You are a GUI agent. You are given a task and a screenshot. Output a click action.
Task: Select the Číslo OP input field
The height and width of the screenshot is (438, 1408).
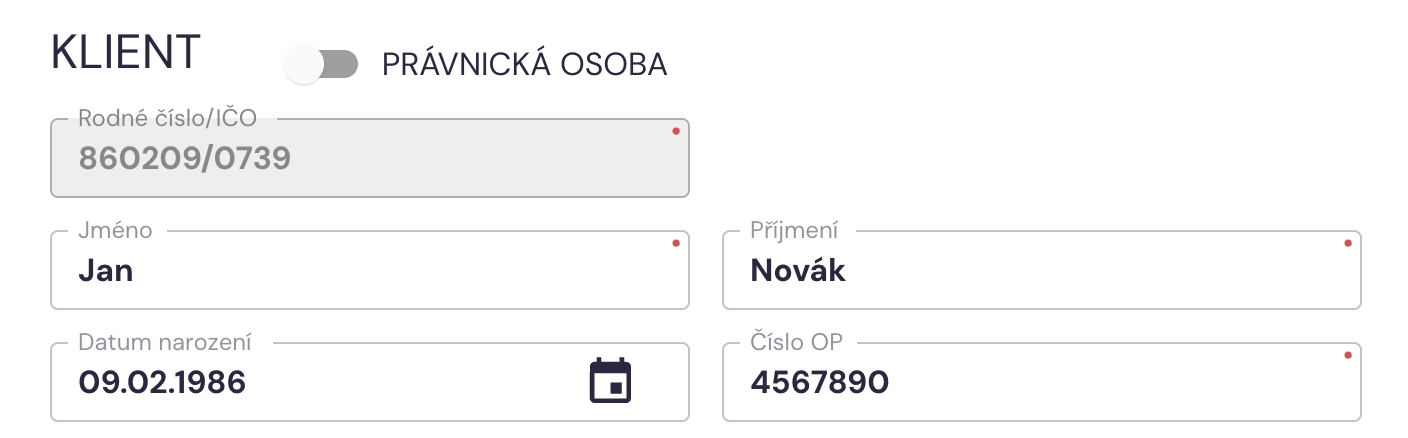pyautogui.click(x=1040, y=382)
